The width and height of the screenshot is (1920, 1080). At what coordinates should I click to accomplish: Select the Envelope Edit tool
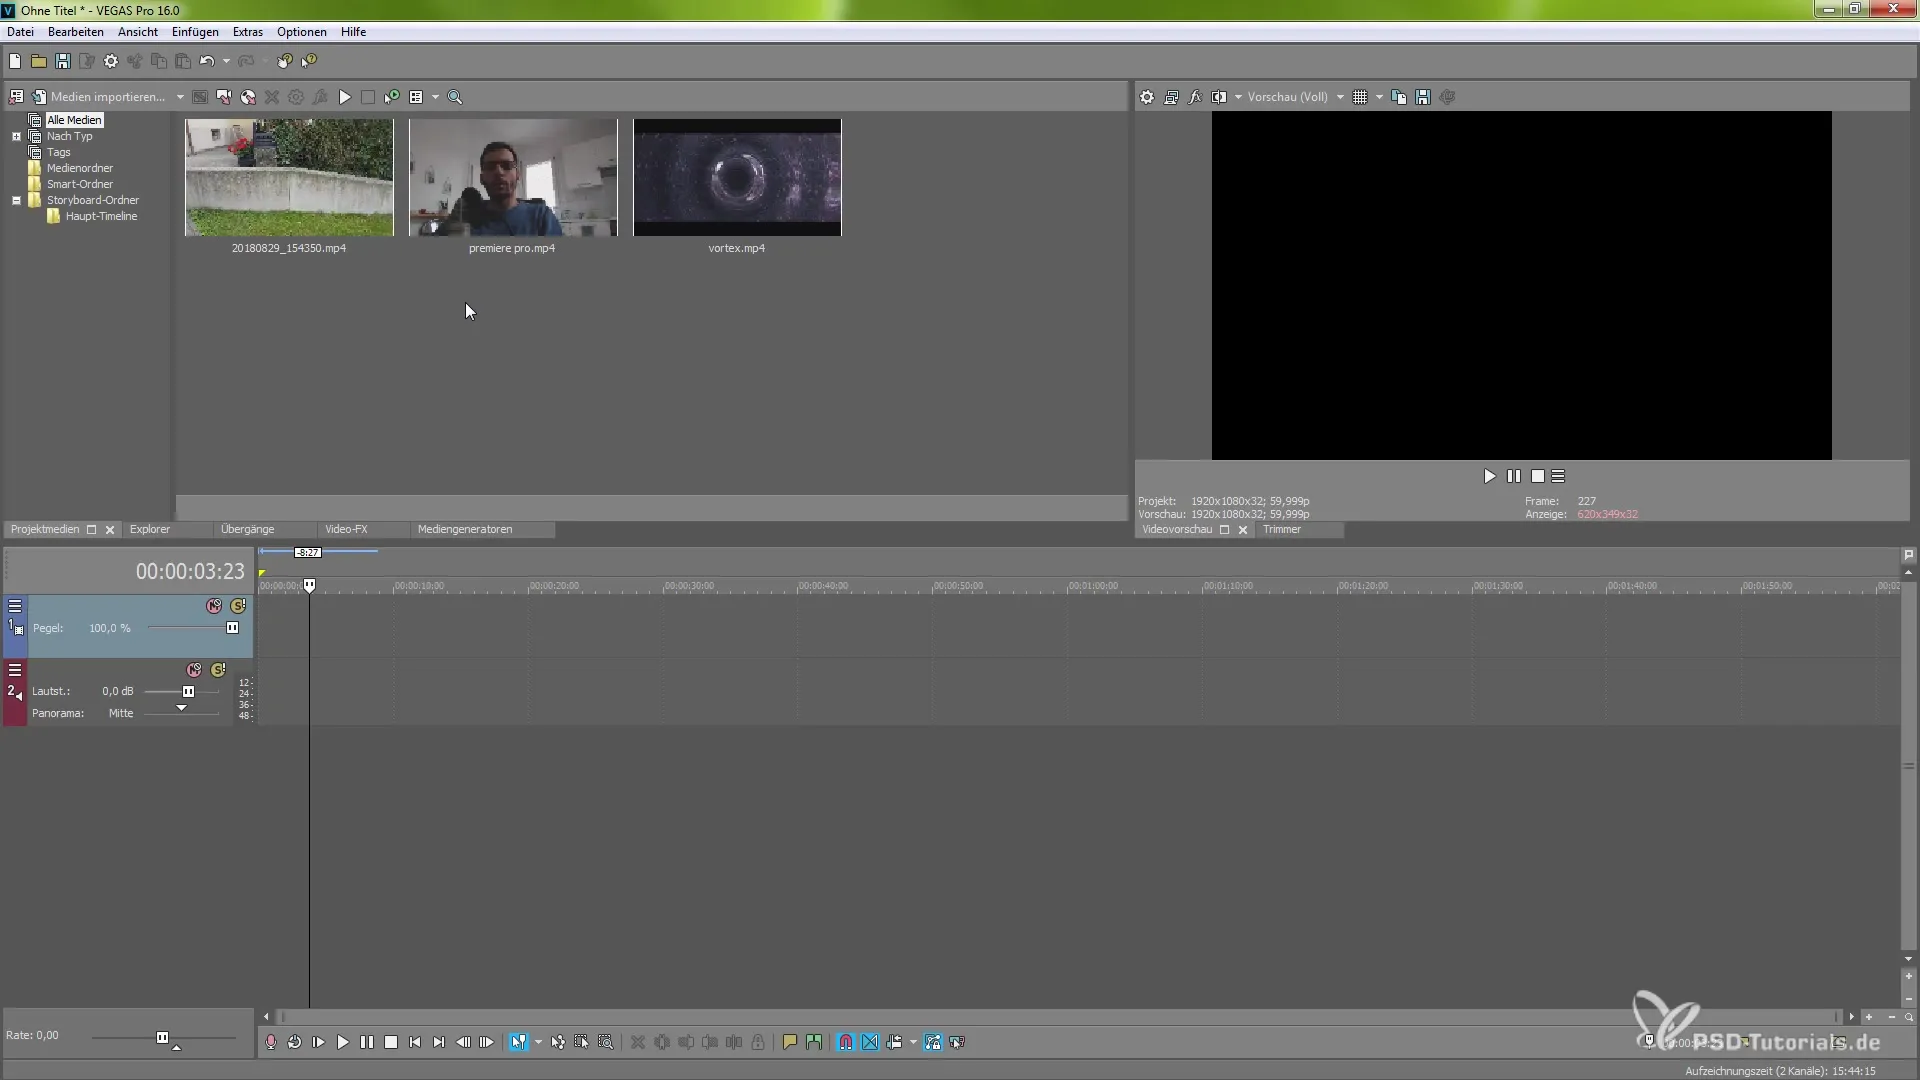pos(558,1042)
